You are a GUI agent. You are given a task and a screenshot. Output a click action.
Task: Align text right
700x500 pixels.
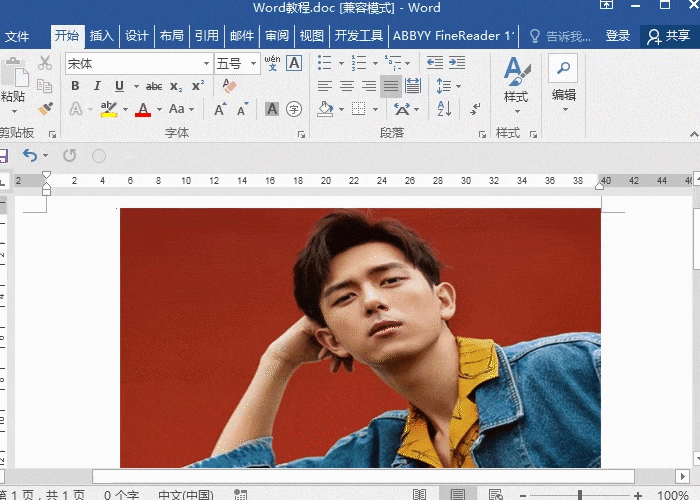tap(369, 86)
